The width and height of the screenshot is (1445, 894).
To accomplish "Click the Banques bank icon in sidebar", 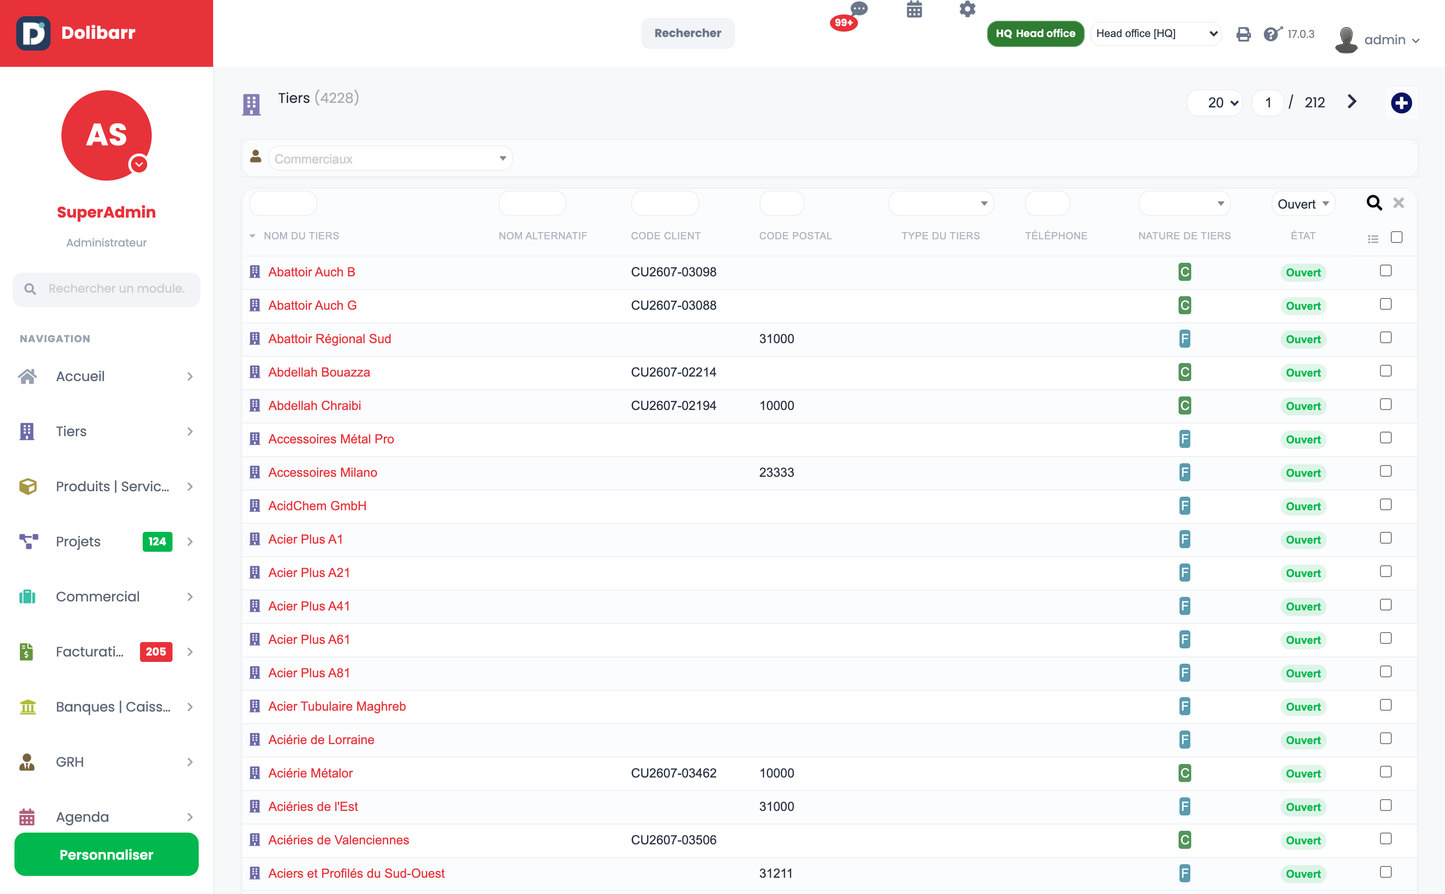I will pyautogui.click(x=28, y=707).
